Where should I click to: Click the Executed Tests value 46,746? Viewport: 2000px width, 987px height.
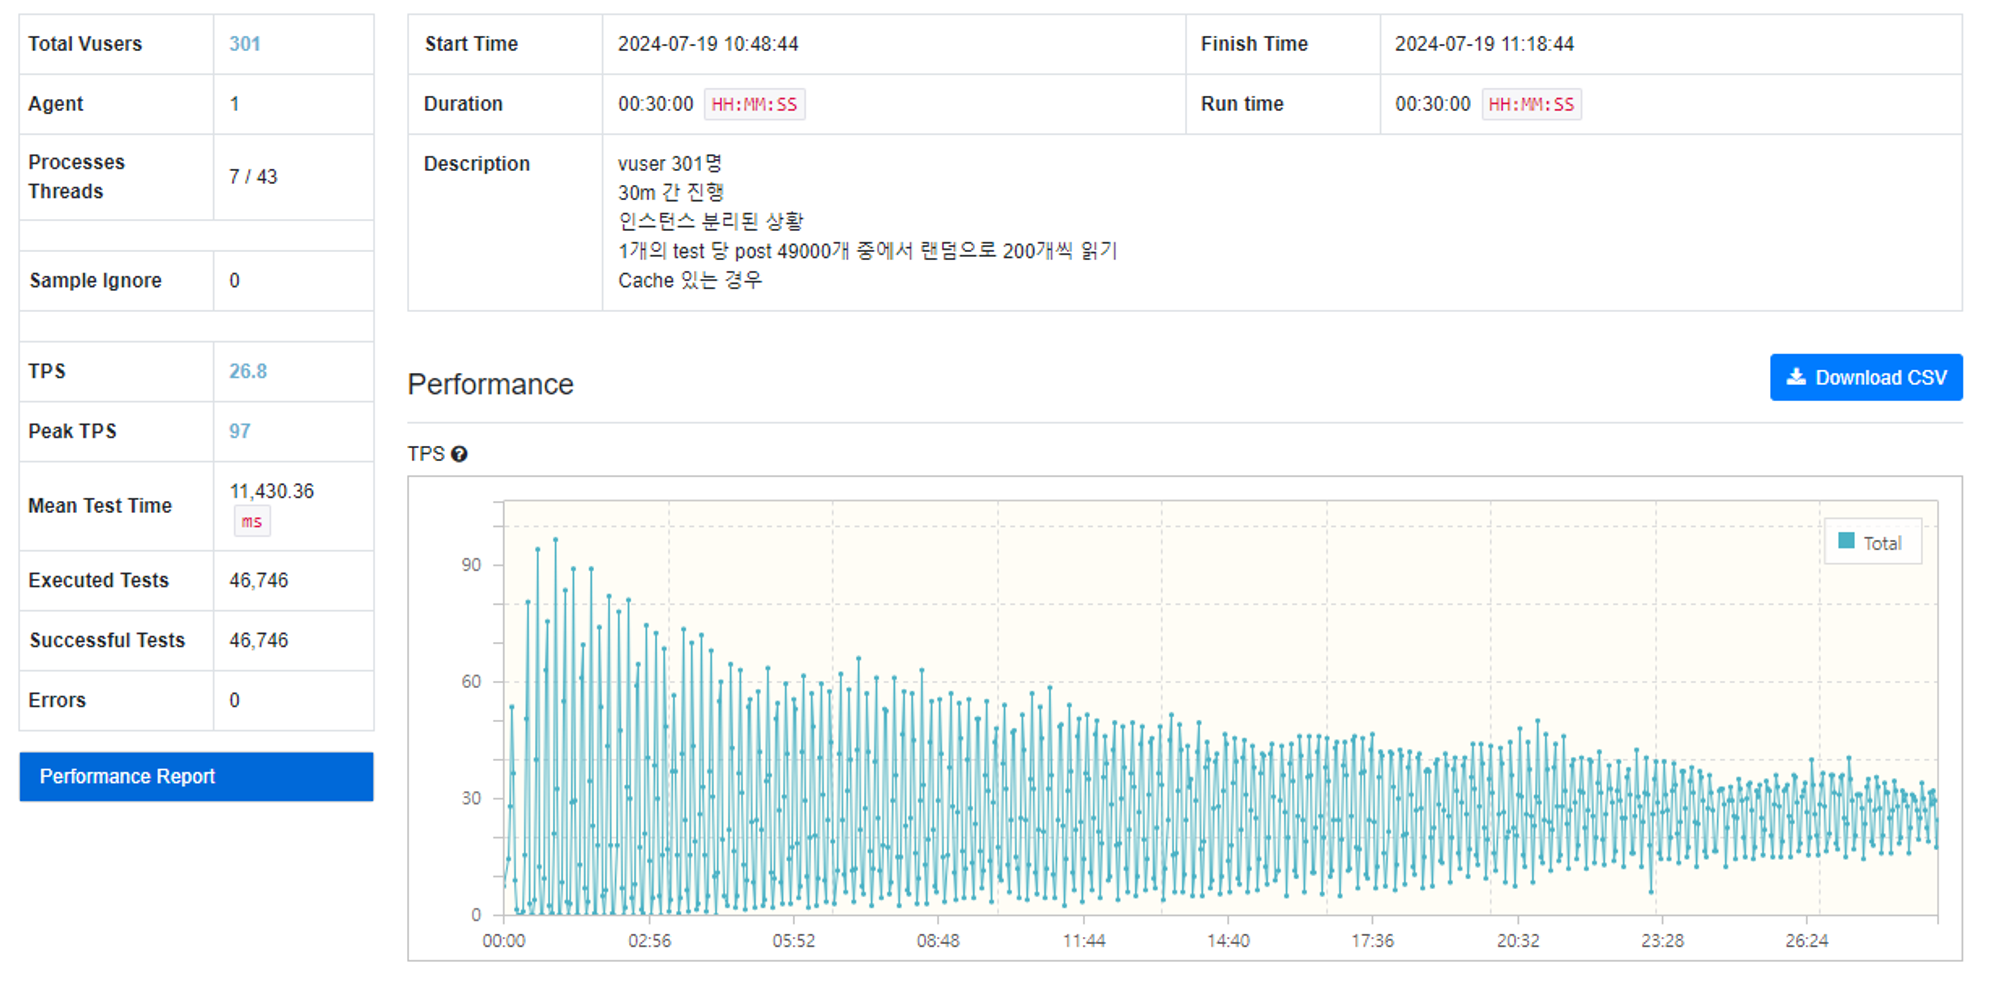tap(259, 580)
